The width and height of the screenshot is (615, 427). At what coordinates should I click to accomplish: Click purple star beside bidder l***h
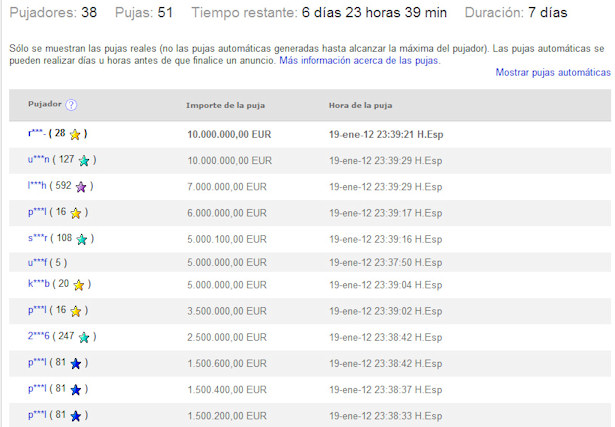pos(81,187)
